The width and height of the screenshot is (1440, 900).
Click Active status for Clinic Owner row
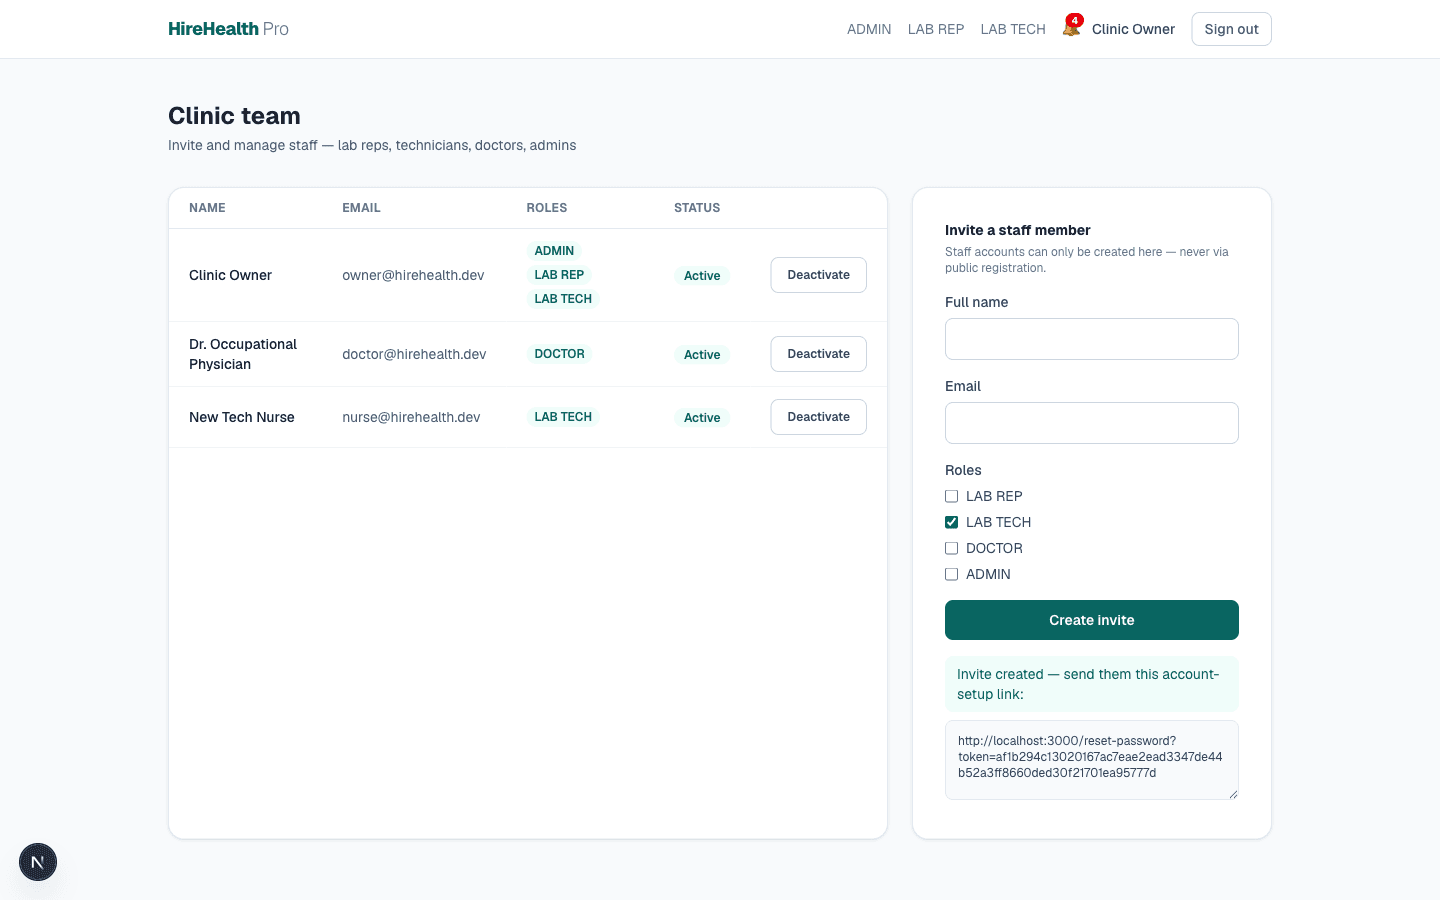(x=702, y=276)
